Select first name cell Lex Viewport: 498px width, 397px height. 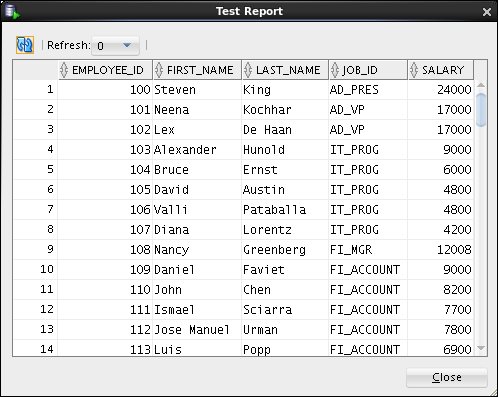pyautogui.click(x=197, y=130)
